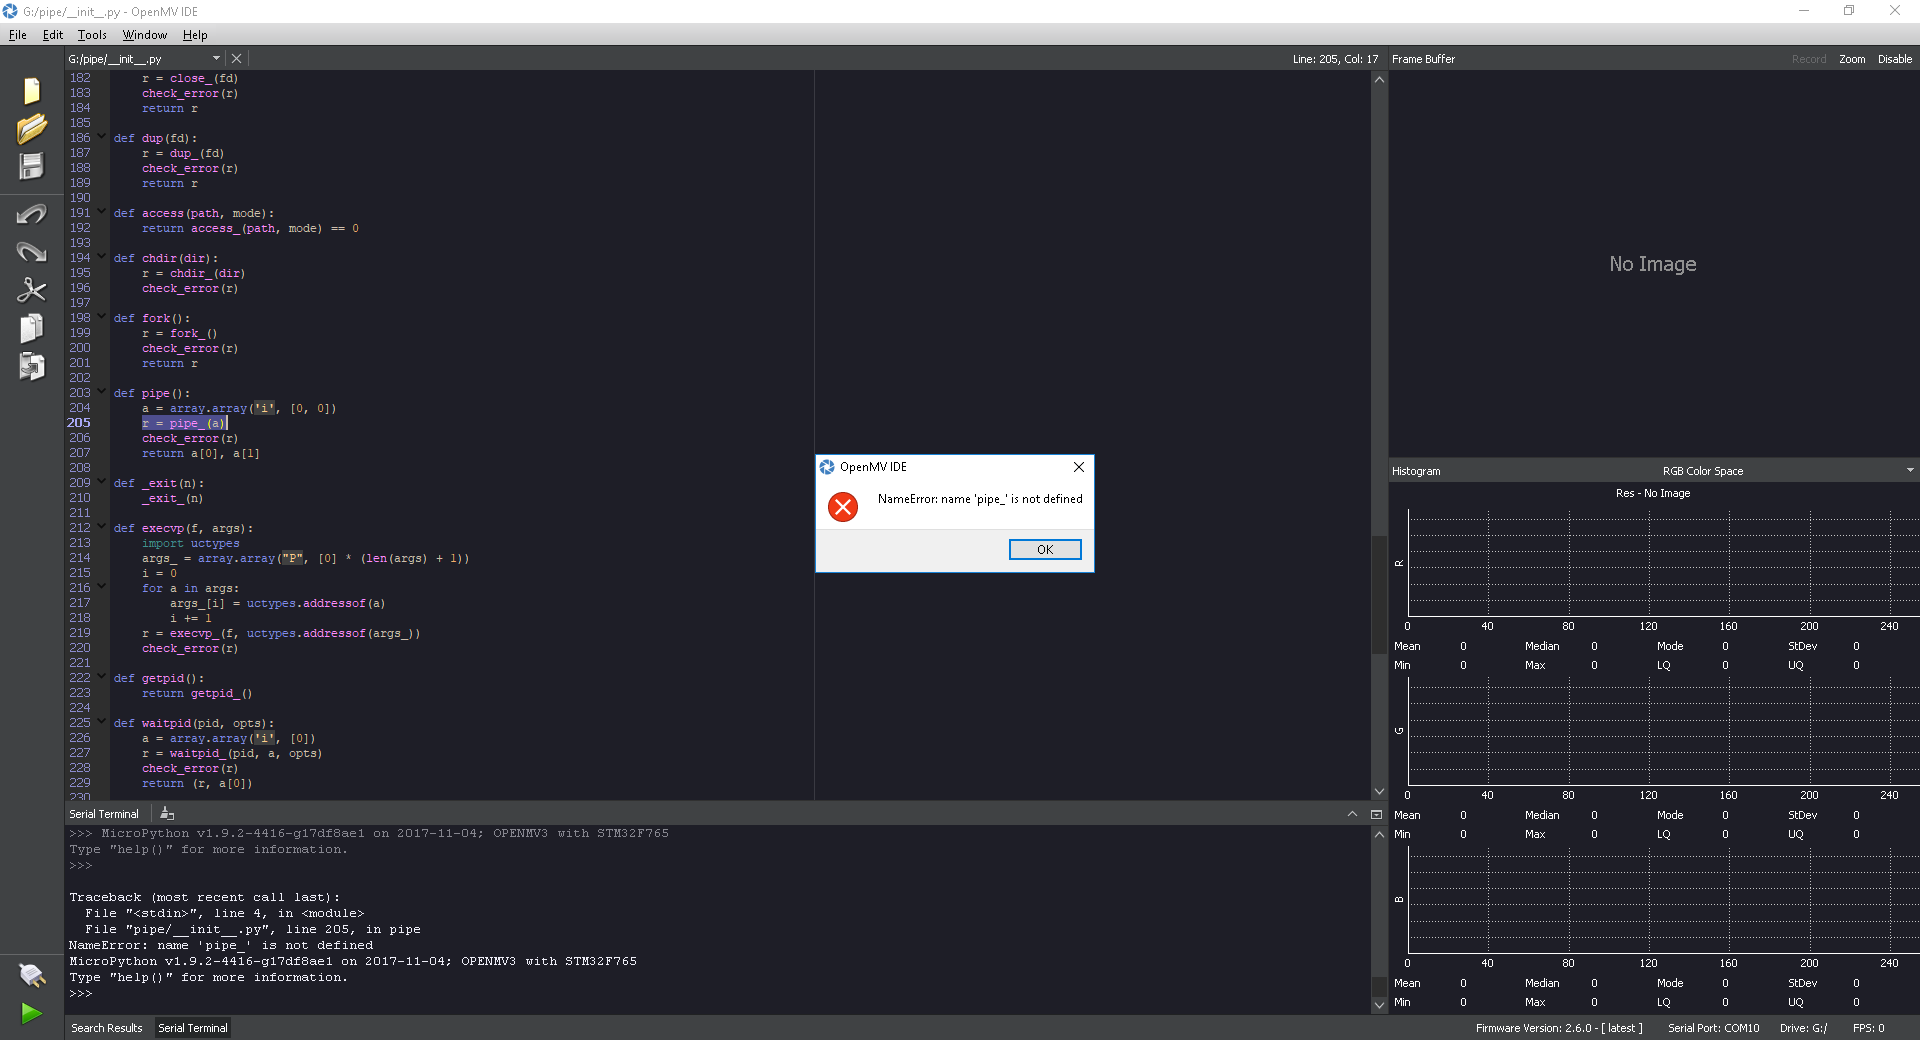Collapse the def execvp function at line 212
This screenshot has height=1040, width=1920.
(101, 527)
